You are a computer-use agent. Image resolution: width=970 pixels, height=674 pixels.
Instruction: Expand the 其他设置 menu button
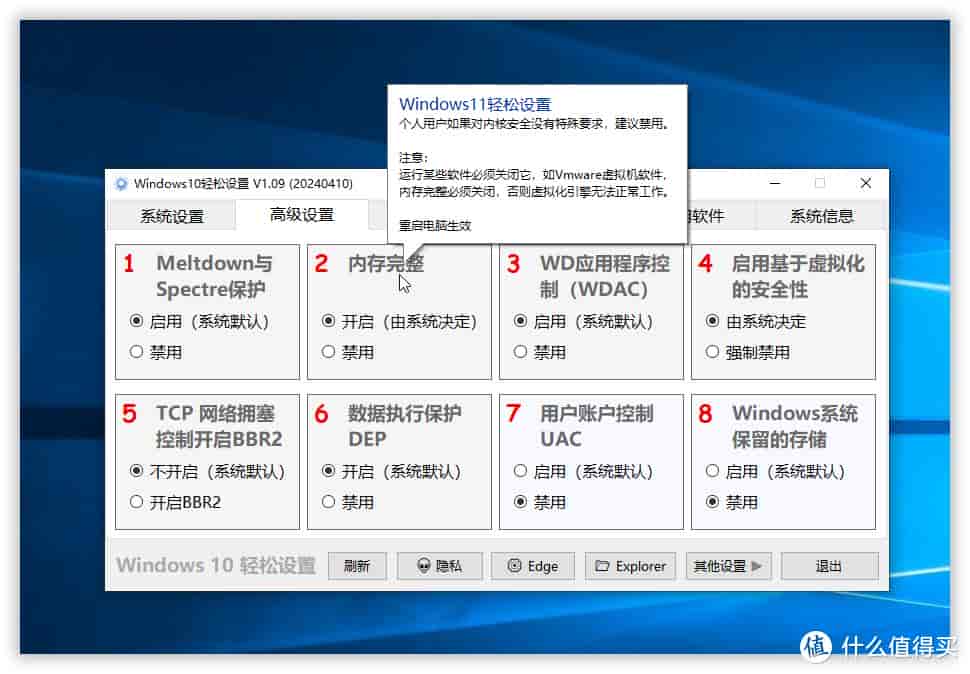coord(728,566)
